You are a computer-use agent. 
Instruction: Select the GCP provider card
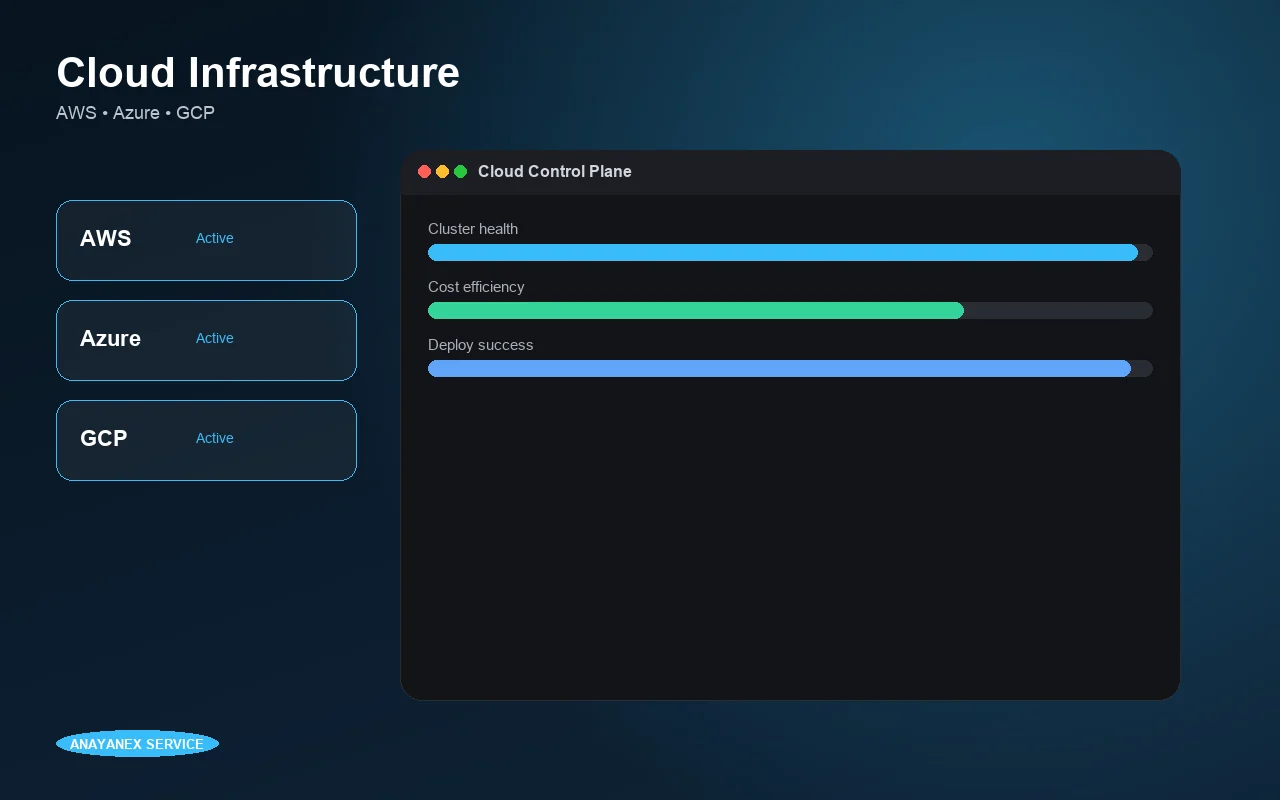pos(206,440)
